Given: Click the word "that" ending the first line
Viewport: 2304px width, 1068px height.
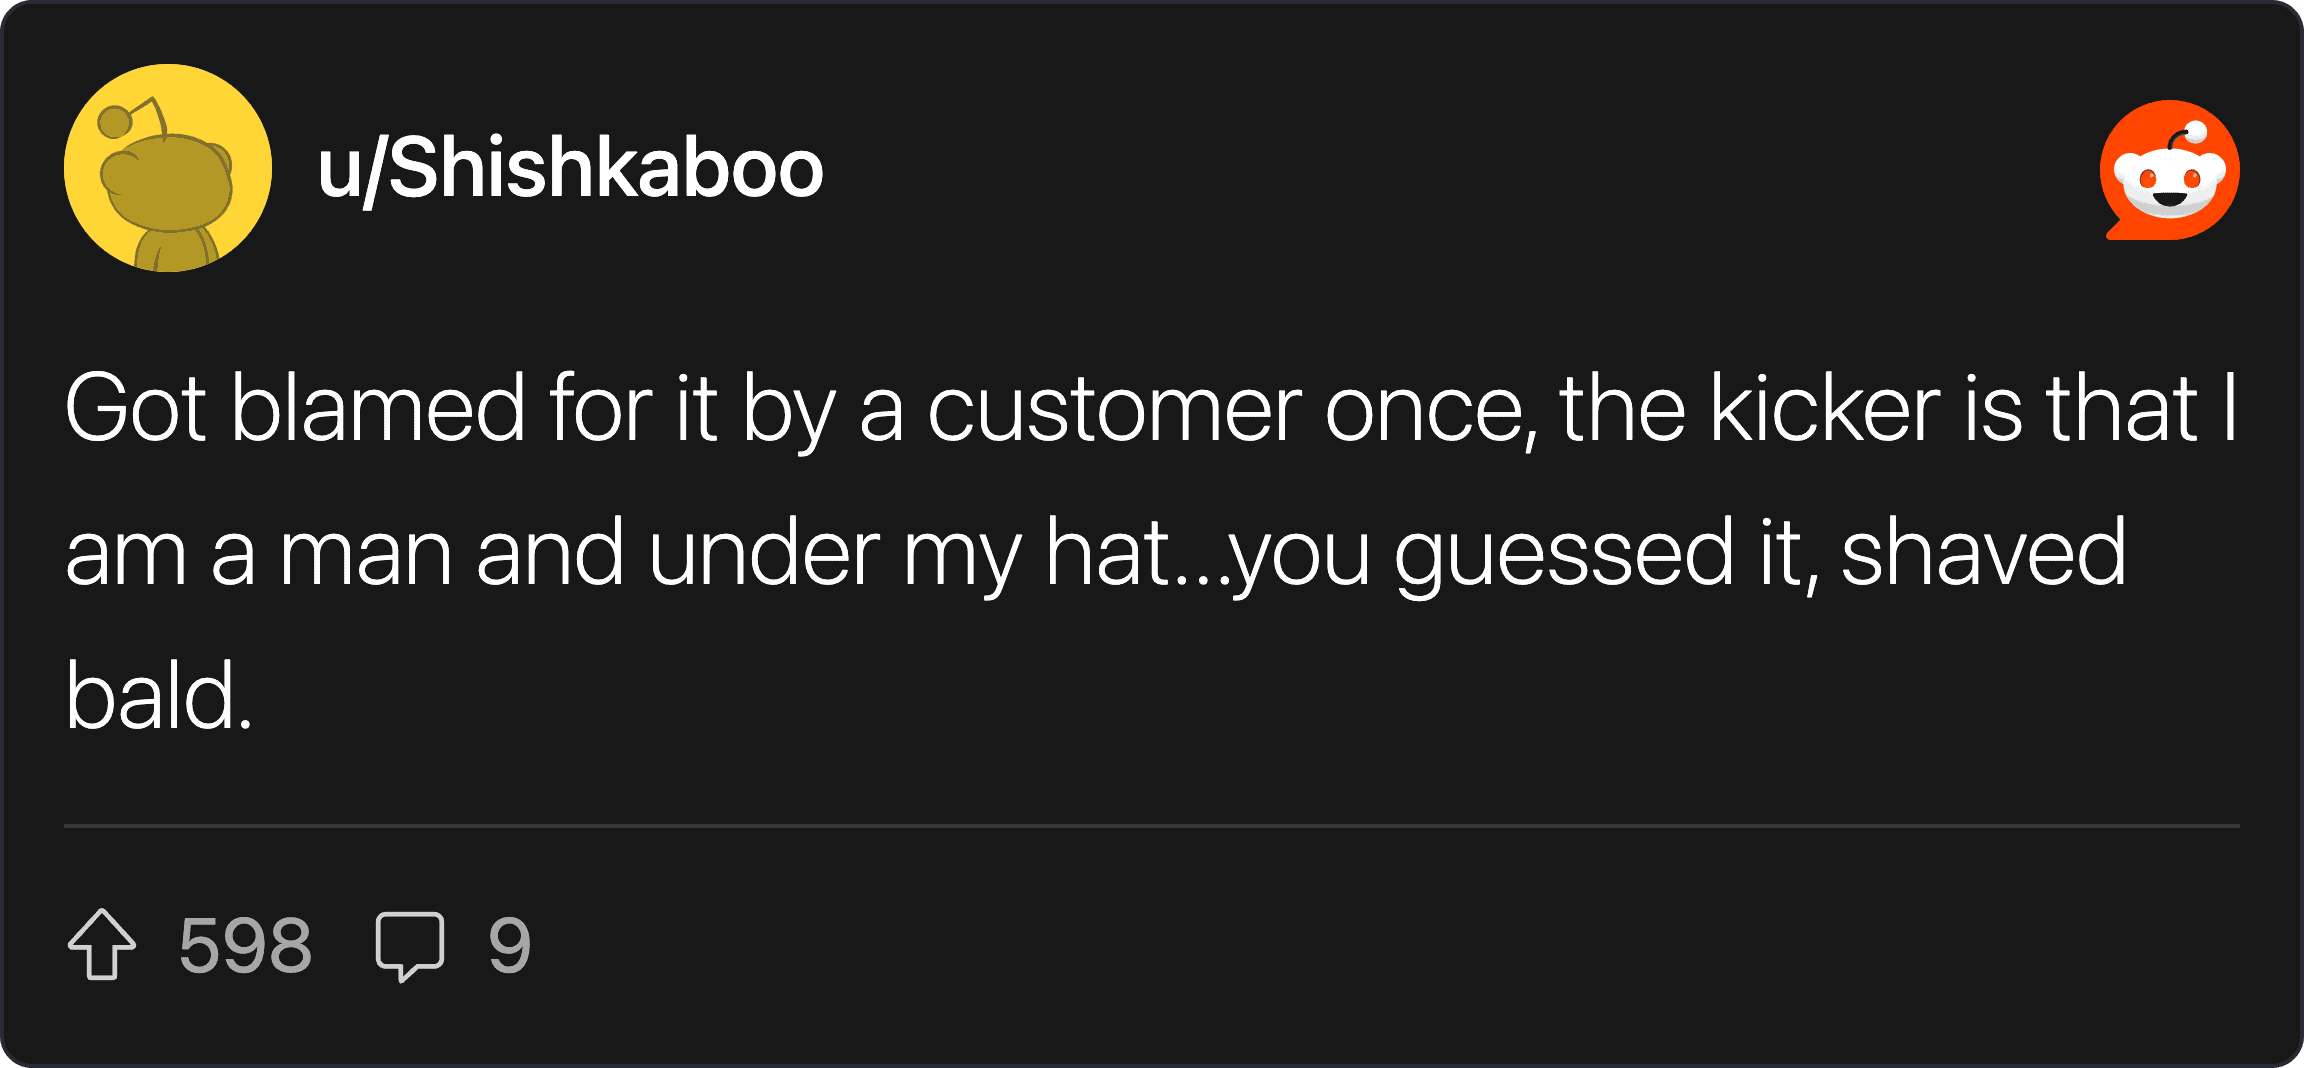Looking at the screenshot, I should (2121, 409).
